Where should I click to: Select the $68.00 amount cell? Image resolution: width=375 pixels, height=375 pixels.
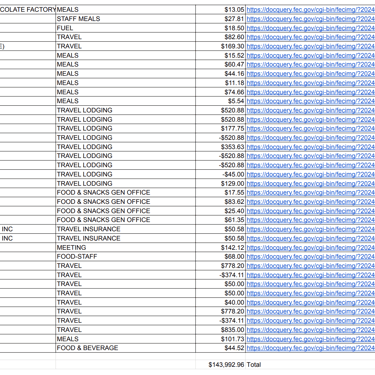click(221, 257)
